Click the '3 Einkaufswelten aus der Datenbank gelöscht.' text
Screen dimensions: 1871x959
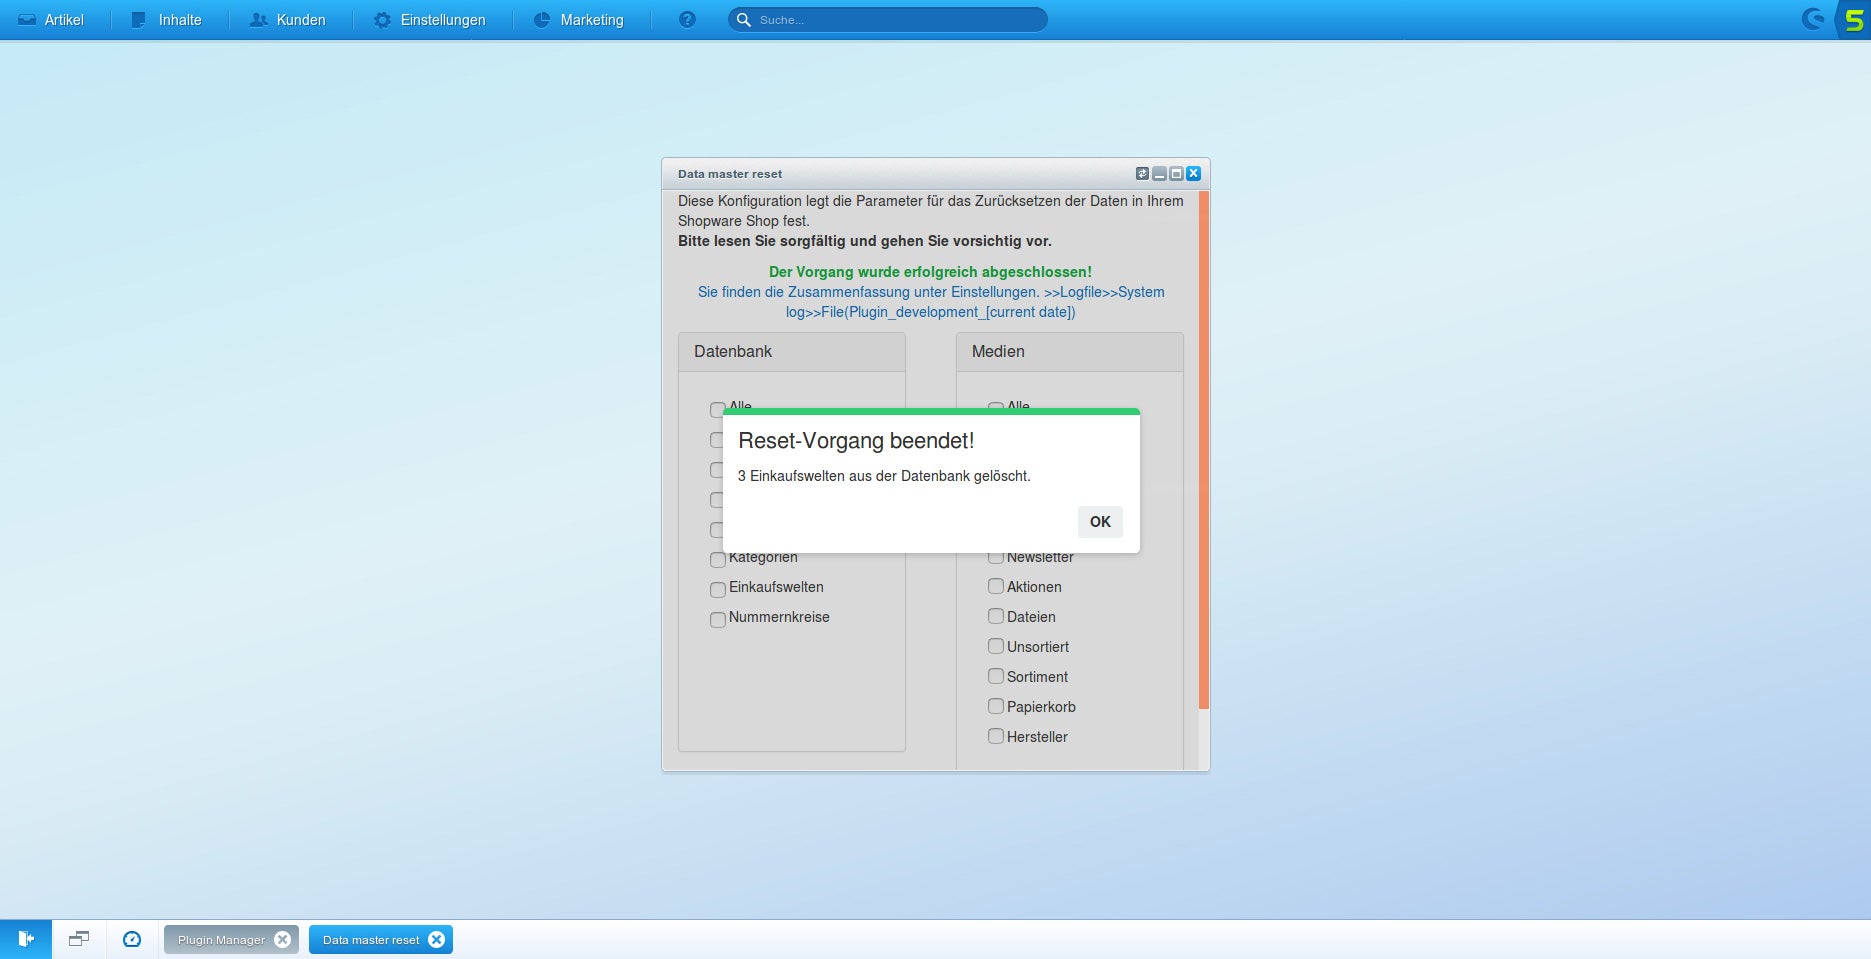(884, 476)
